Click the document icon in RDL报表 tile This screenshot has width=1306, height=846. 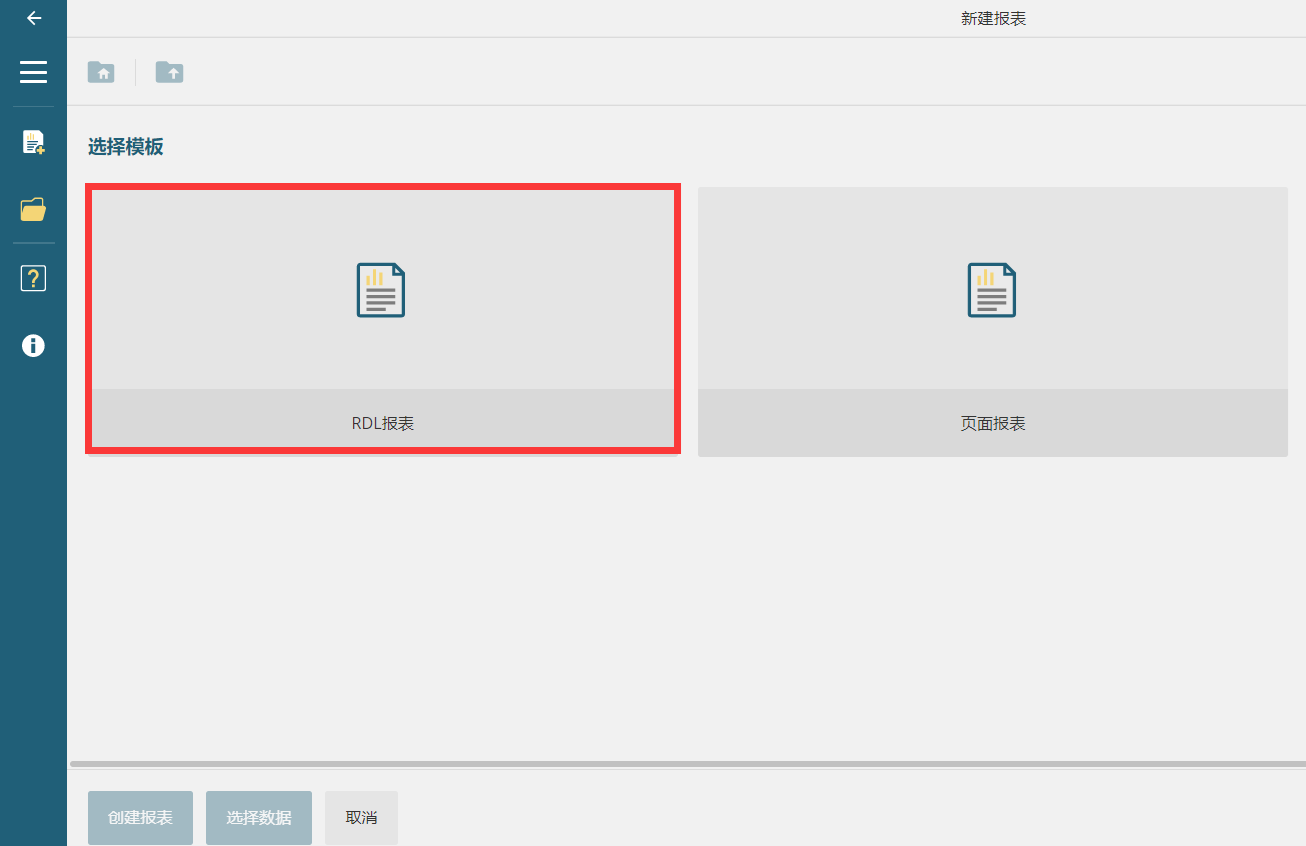(x=381, y=290)
